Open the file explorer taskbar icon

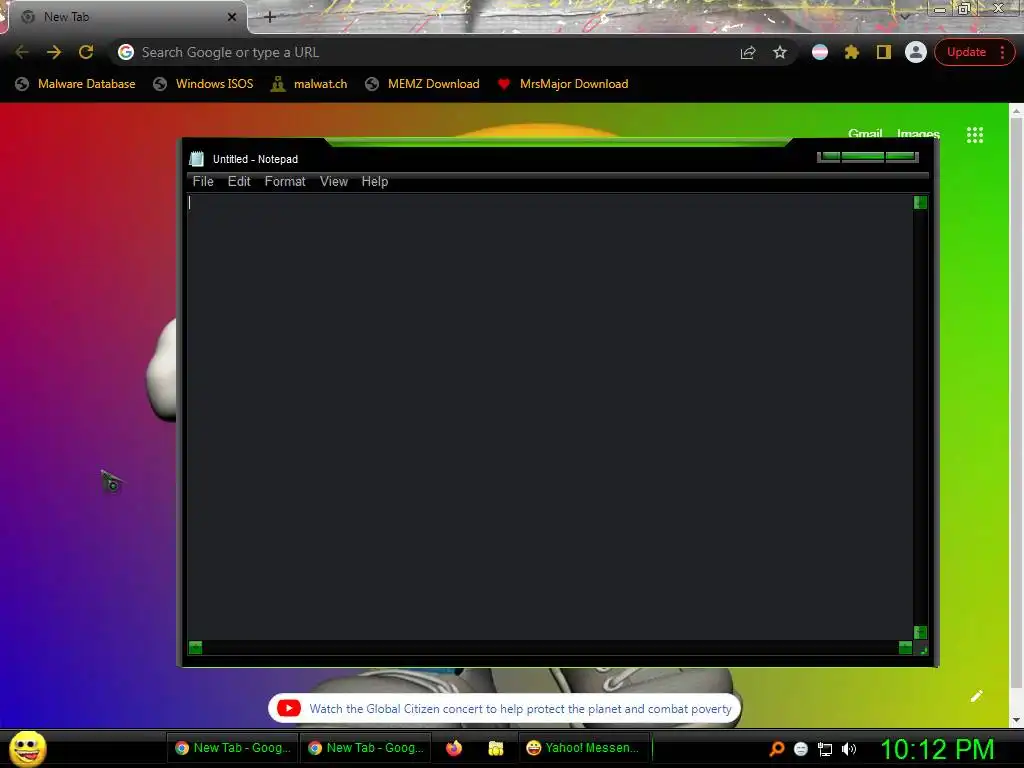[496, 748]
